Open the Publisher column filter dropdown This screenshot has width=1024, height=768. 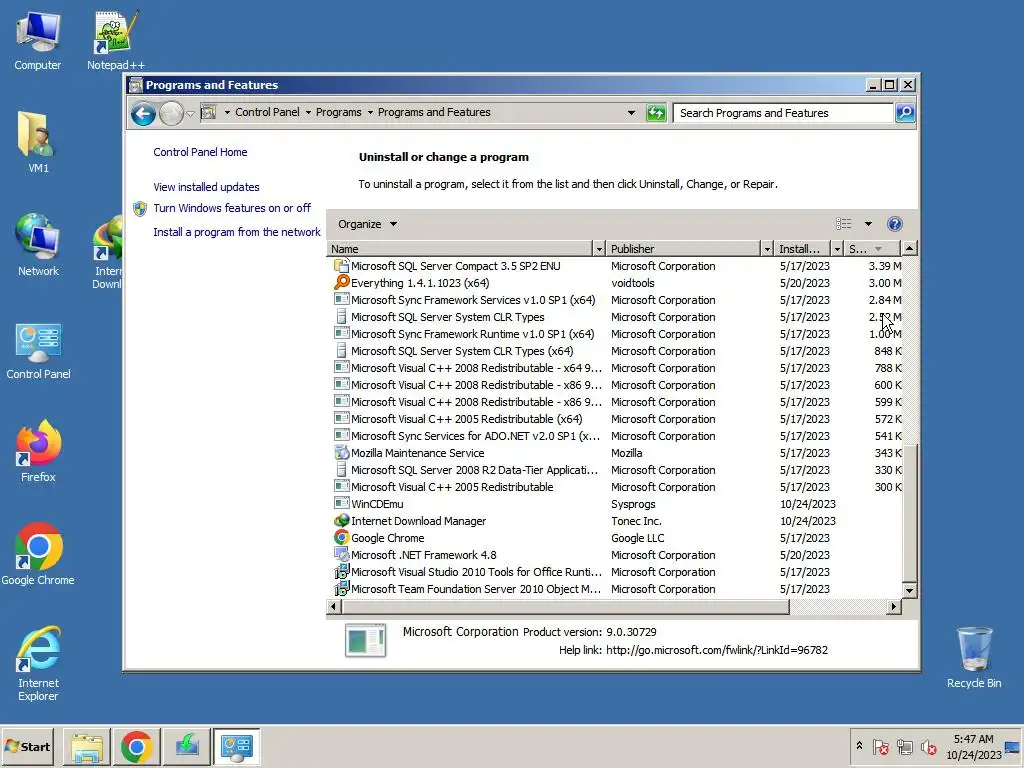[x=767, y=249]
